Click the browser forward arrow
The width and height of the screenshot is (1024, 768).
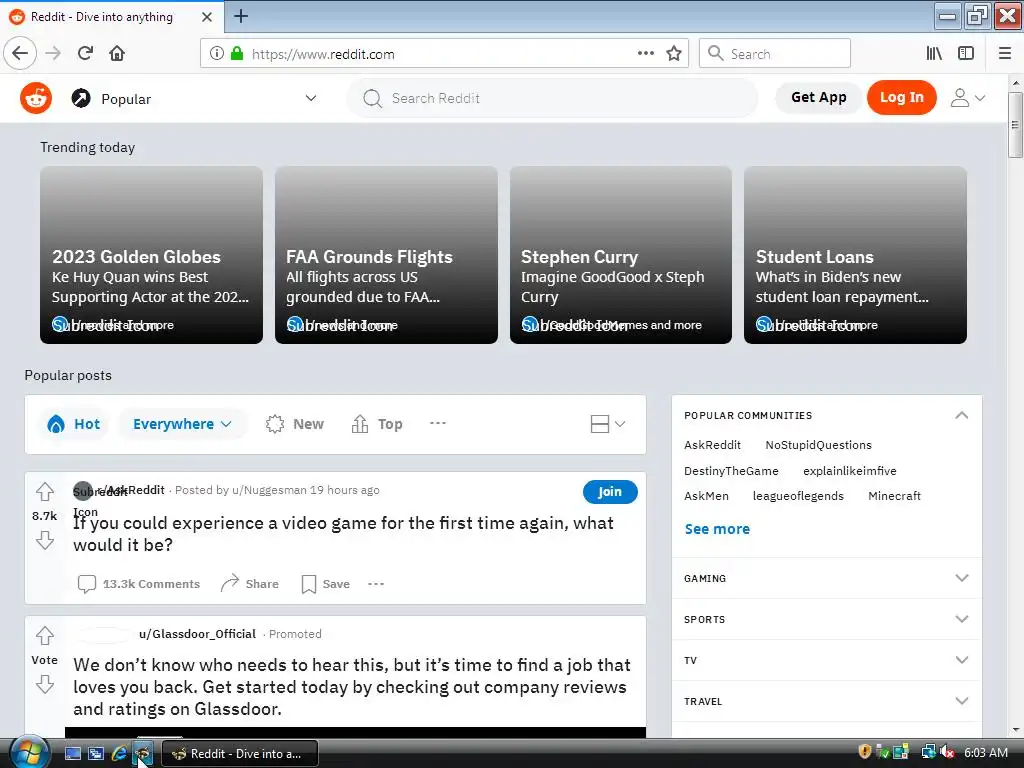coord(53,54)
